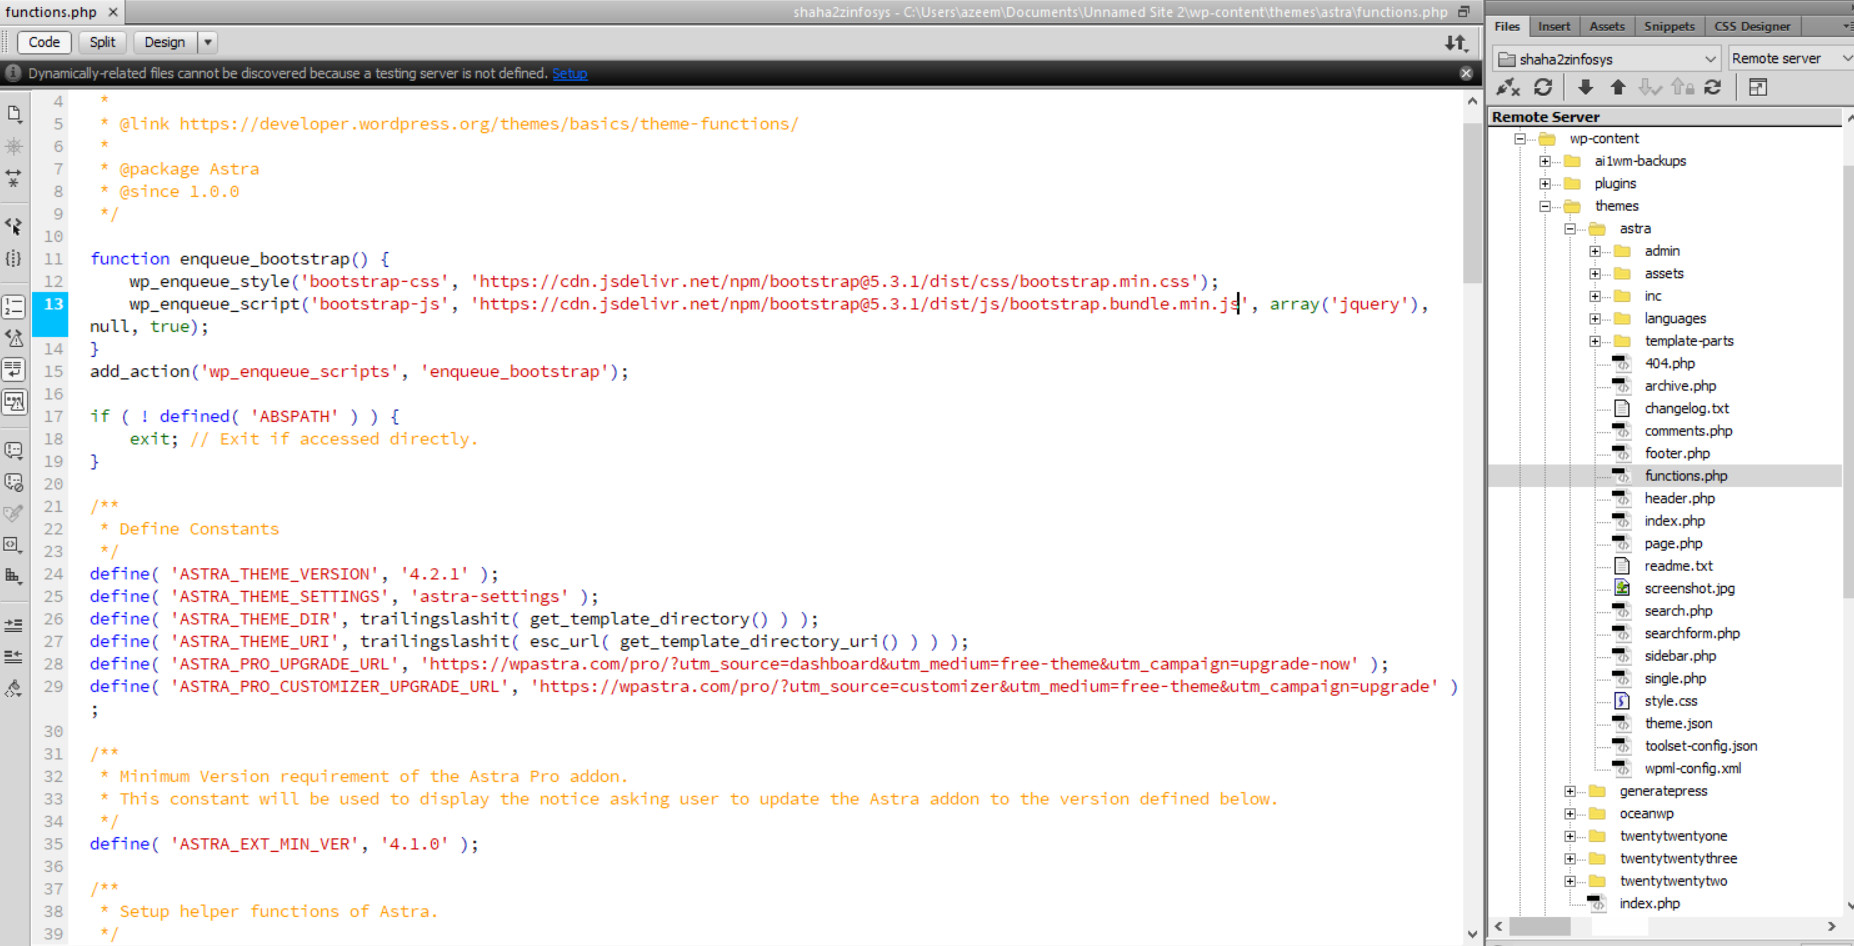Click the Put files up-arrow icon
Screen dimensions: 1854x946
click(1618, 88)
